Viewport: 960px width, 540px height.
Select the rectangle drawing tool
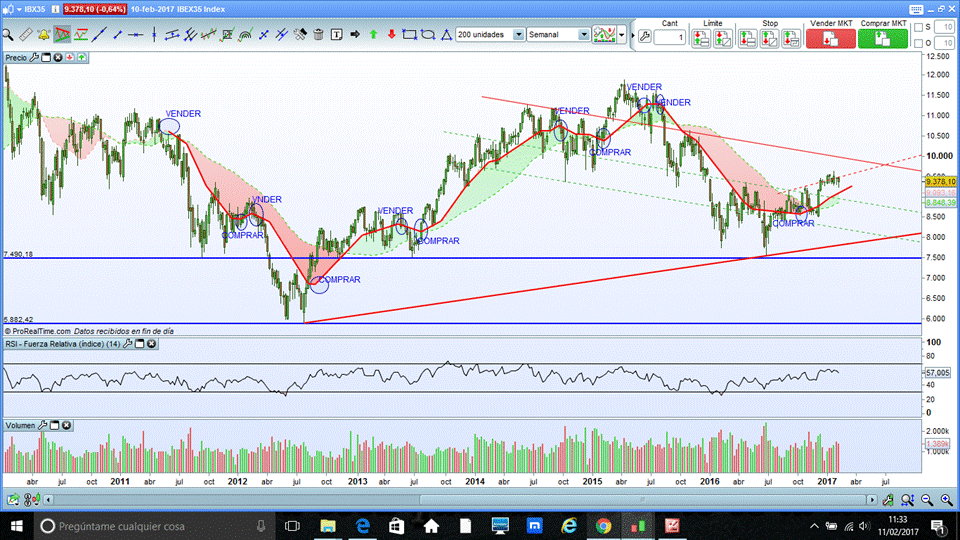coord(409,34)
